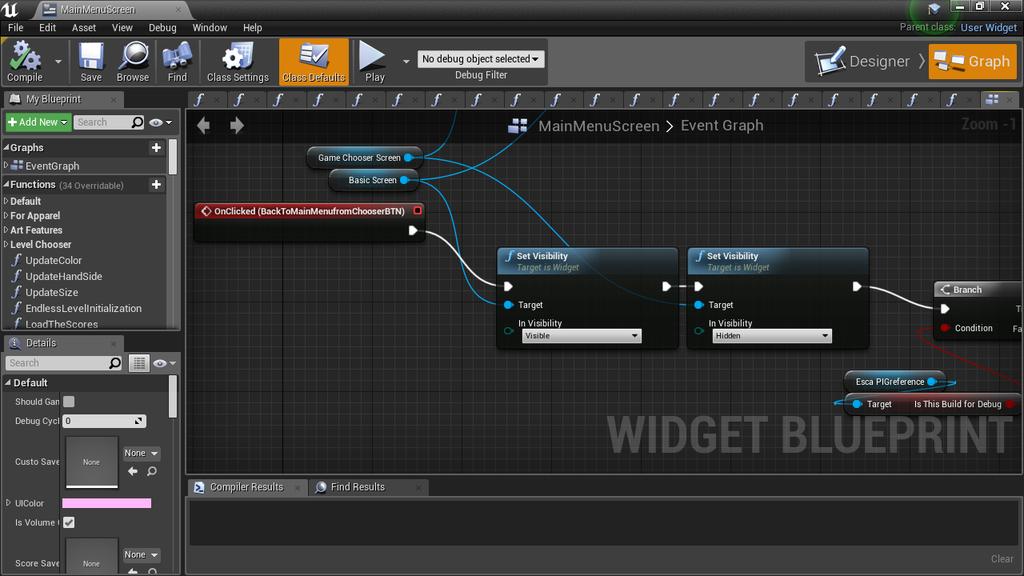Click Debug Cycl numeric field
1024x576 pixels.
click(104, 421)
